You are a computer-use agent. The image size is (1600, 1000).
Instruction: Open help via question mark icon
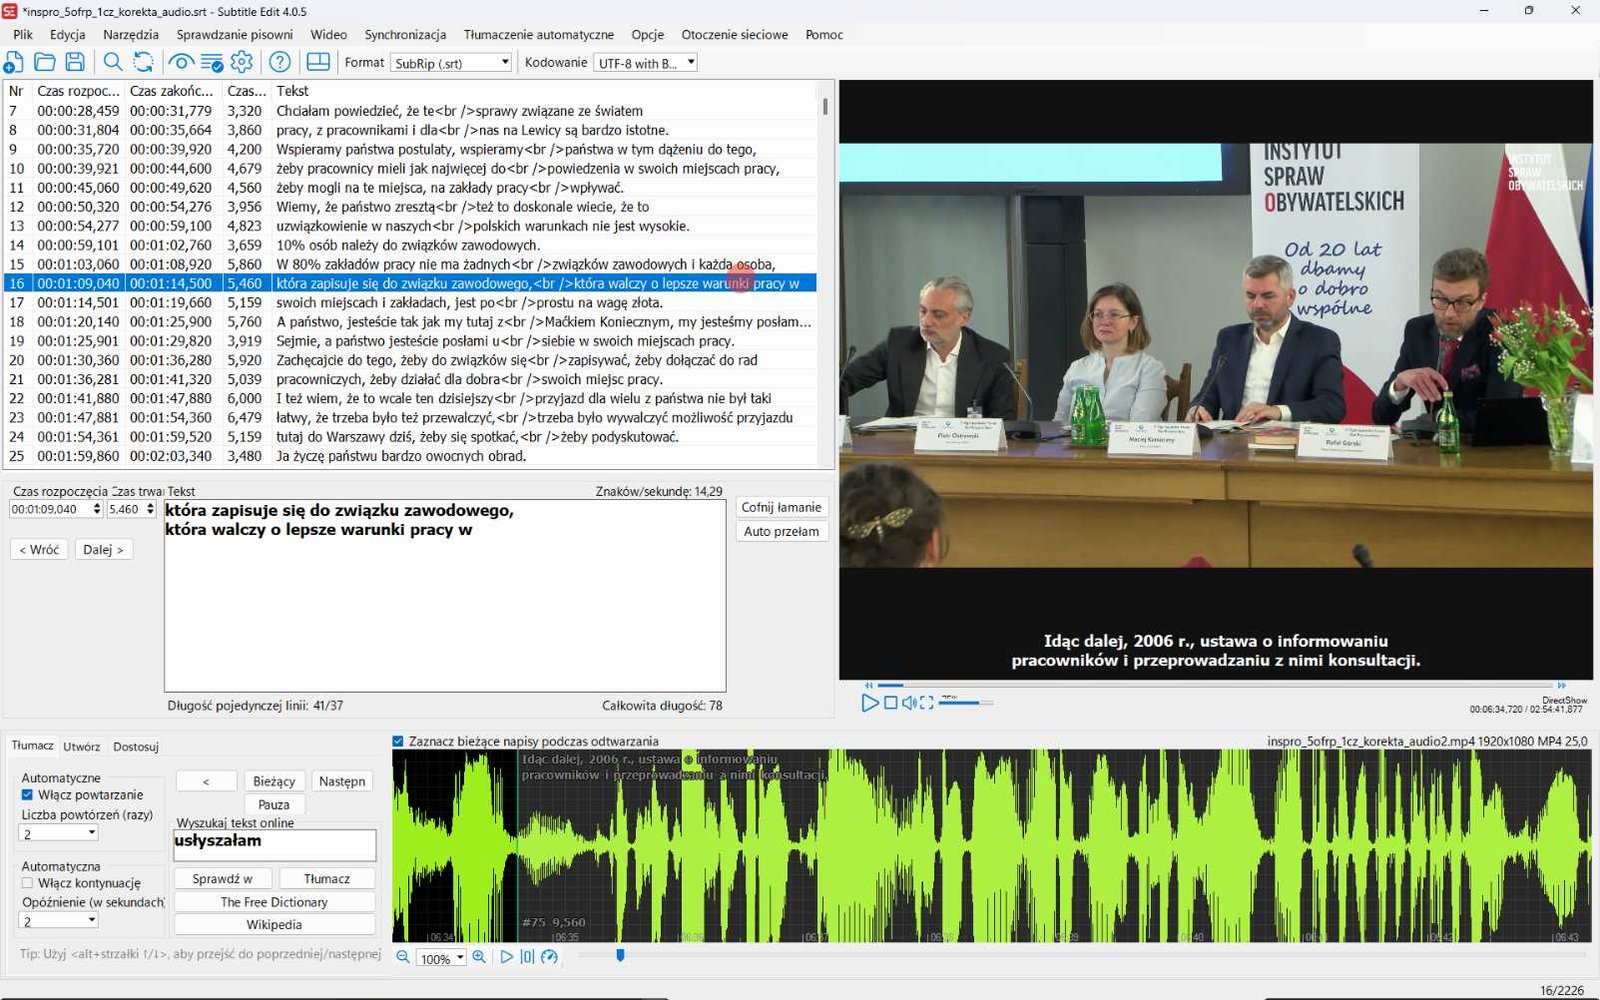pos(280,62)
